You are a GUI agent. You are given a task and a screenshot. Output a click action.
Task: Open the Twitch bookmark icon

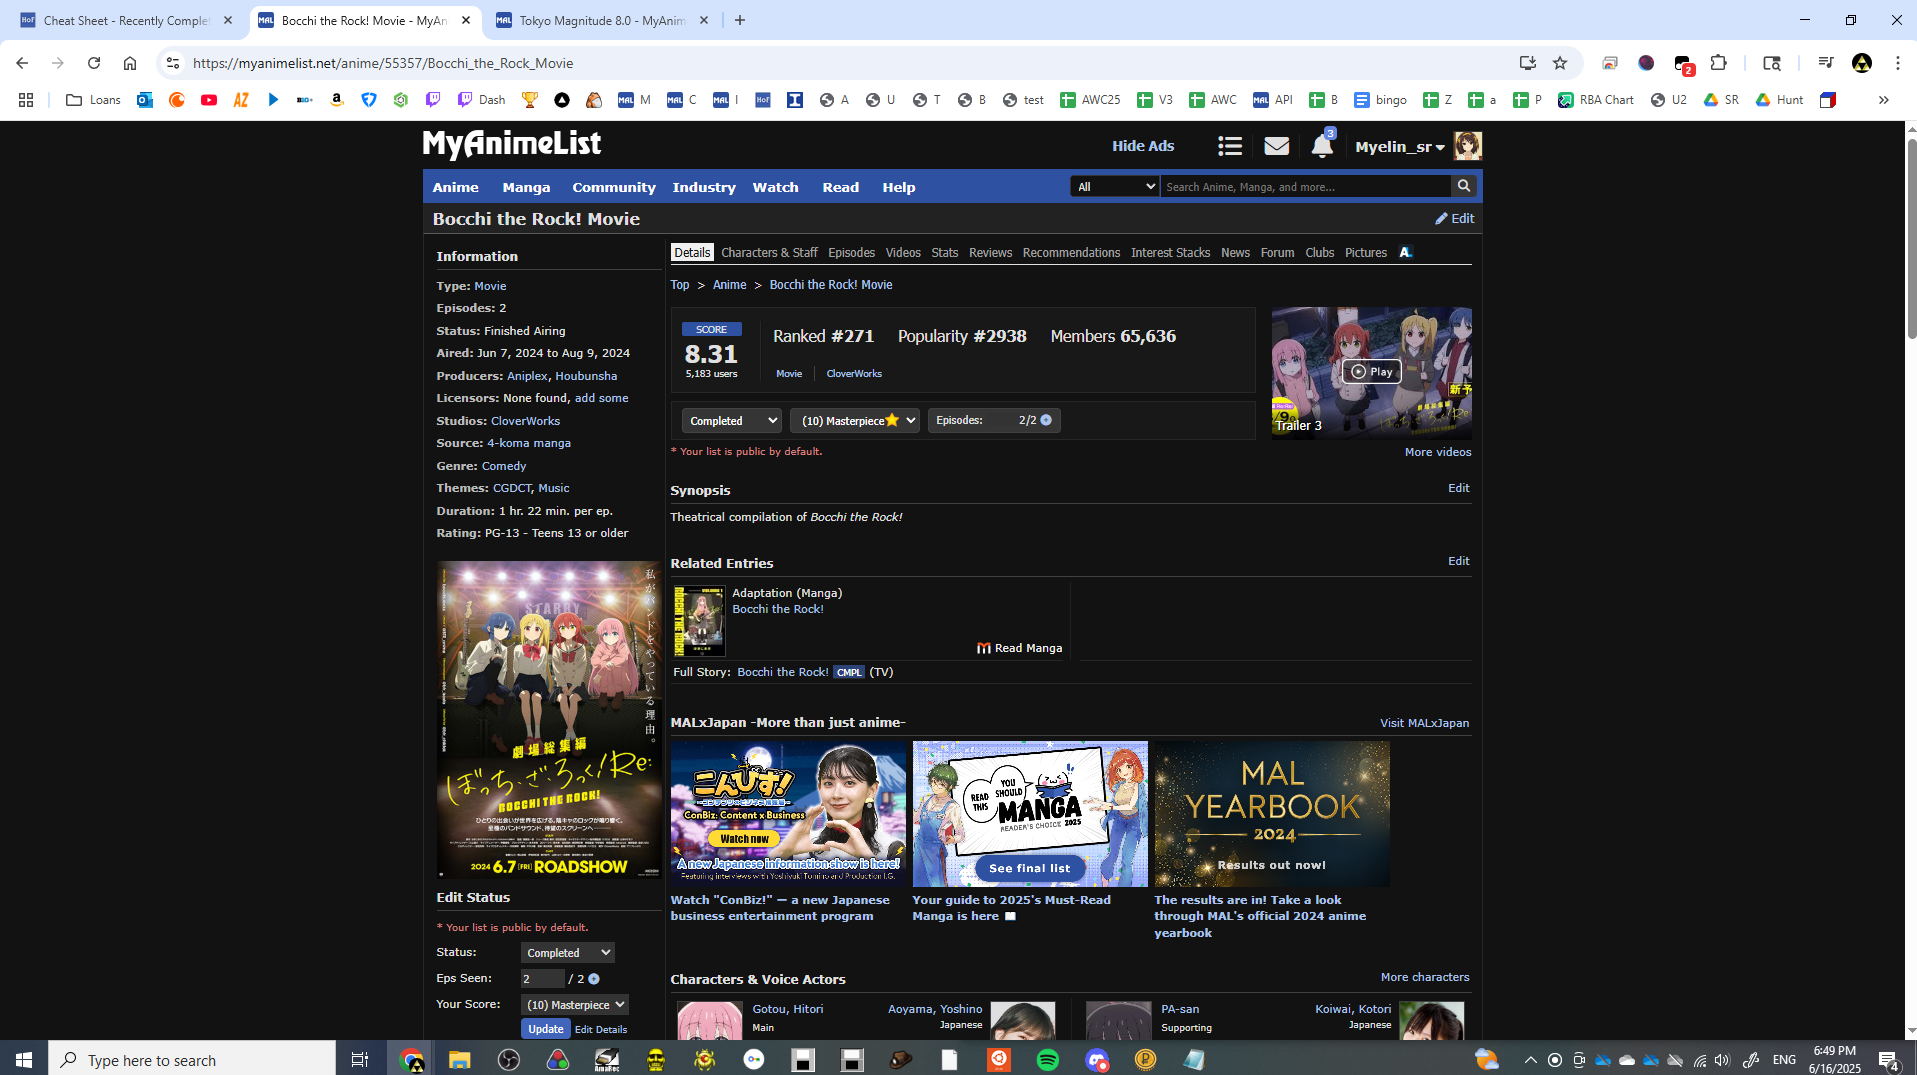(x=433, y=100)
